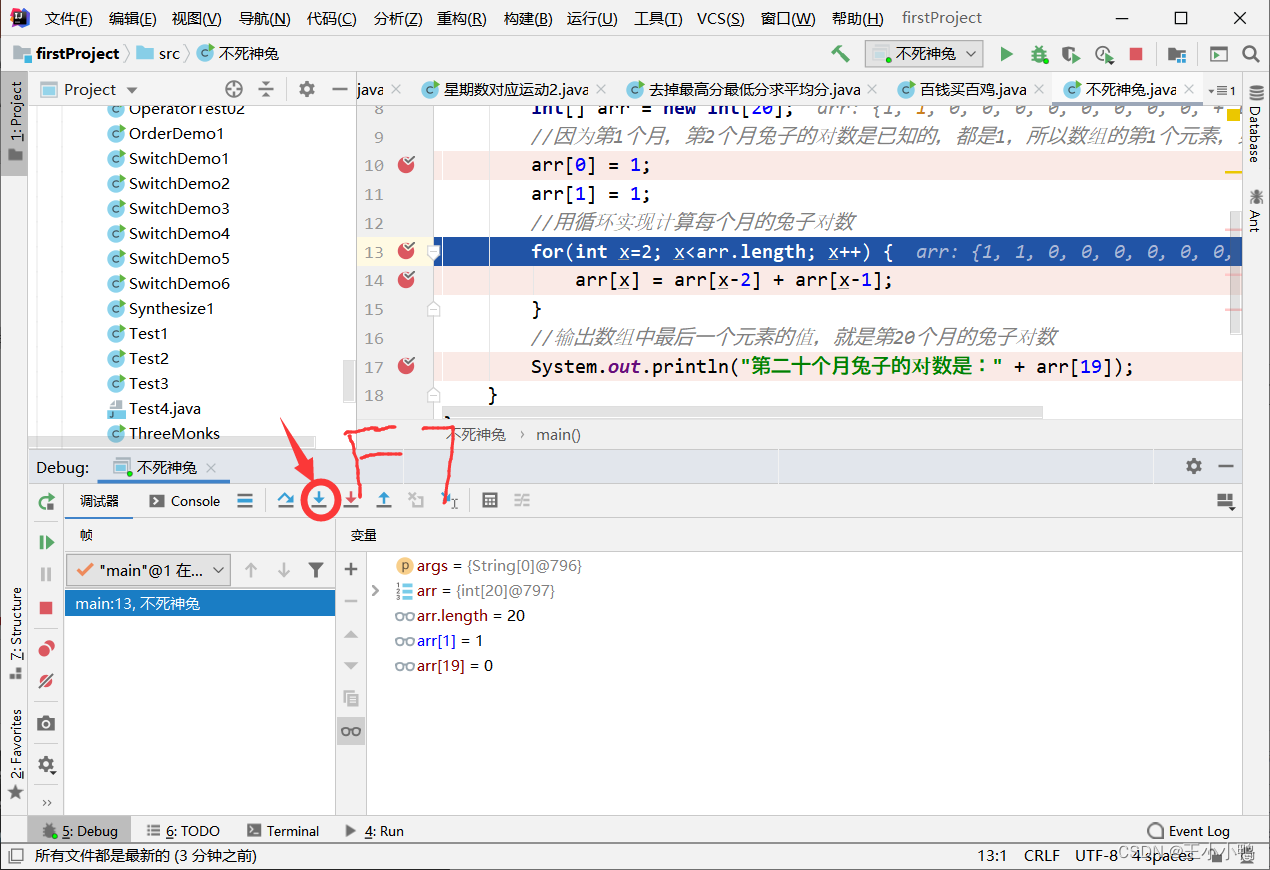
Task: Add new watch with plus icon
Action: tap(351, 569)
